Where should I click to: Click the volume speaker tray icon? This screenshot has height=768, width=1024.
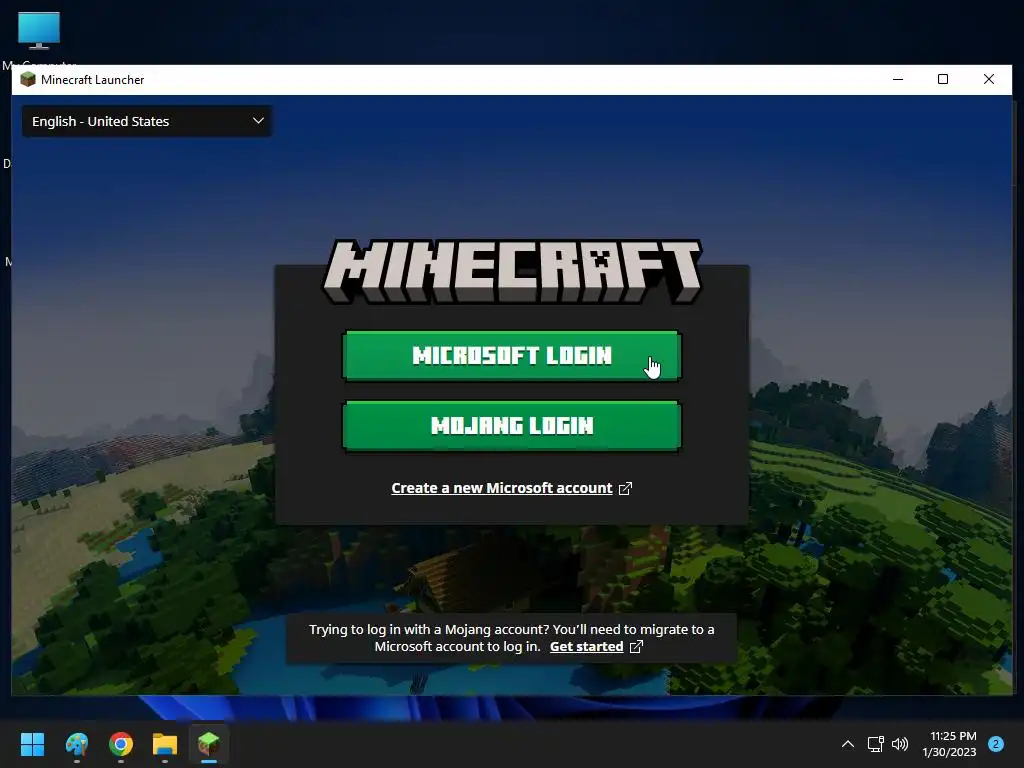(x=900, y=744)
